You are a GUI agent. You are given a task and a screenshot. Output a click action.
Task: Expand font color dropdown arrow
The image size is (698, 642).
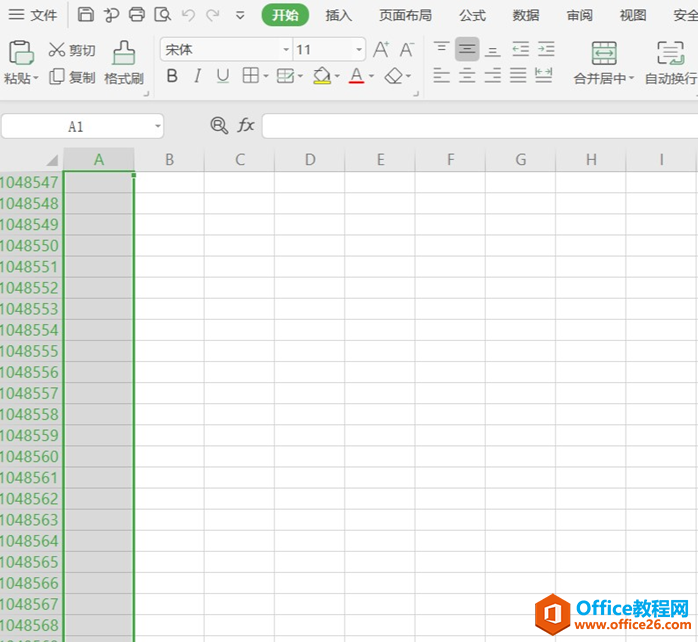pyautogui.click(x=371, y=76)
